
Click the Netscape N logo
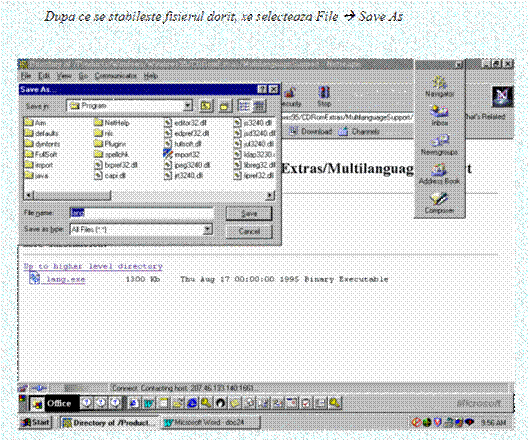tap(502, 97)
